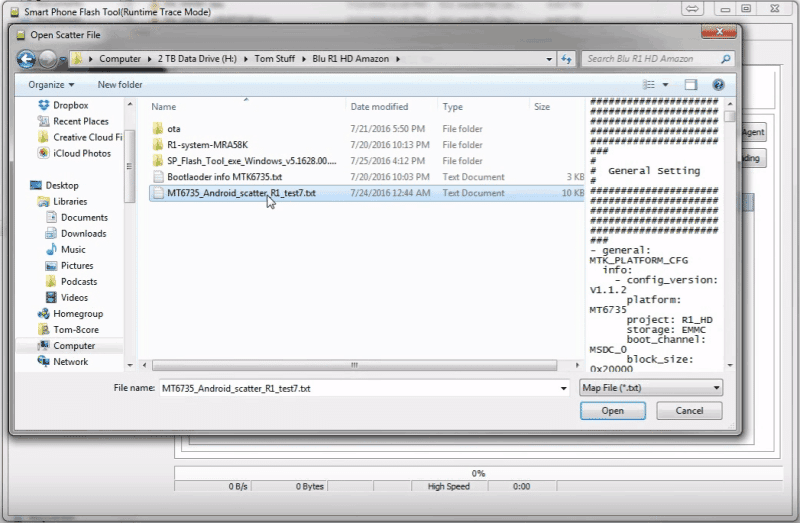Screen dimensions: 800x523
Task: Click the Documents library icon
Action: click(52, 217)
